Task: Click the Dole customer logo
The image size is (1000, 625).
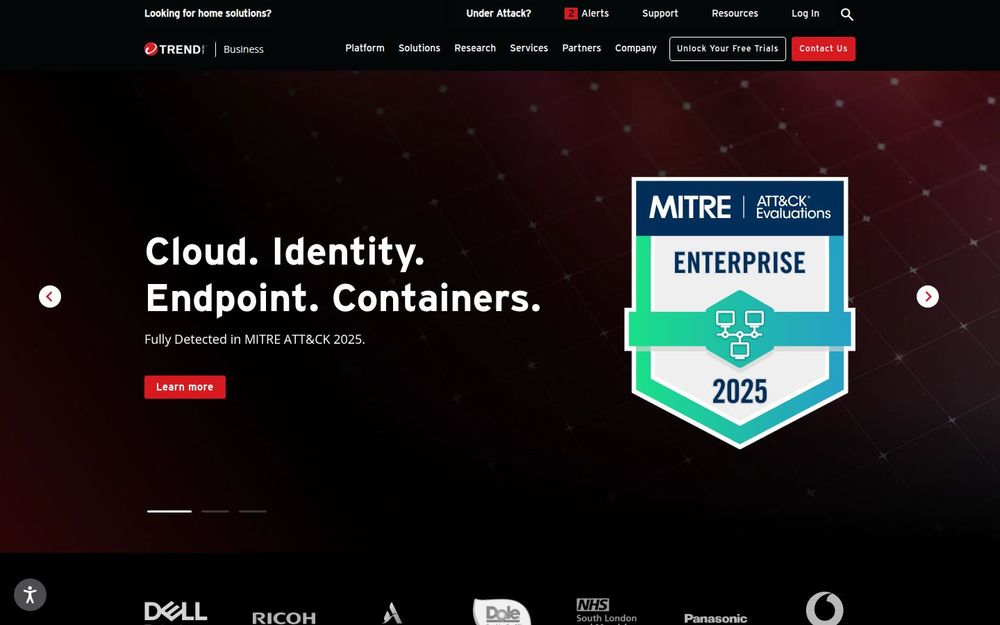Action: click(502, 612)
